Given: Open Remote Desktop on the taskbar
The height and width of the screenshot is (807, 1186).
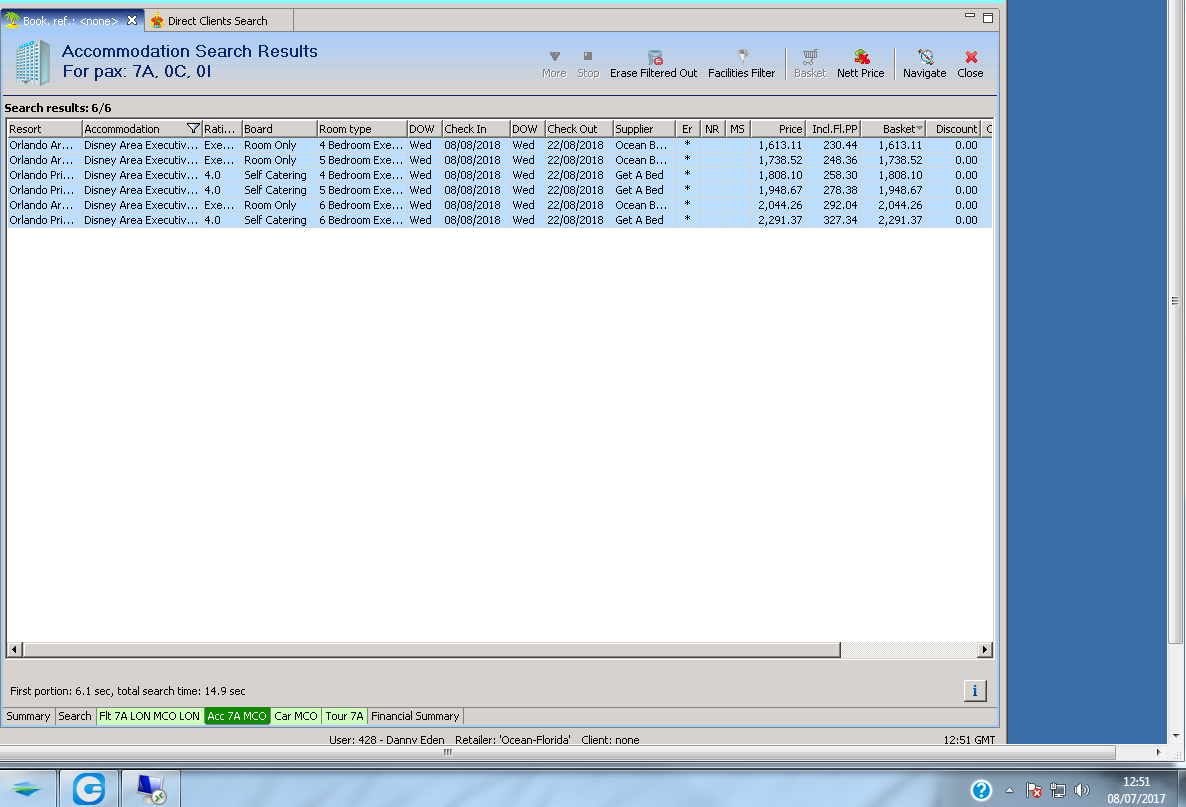Looking at the screenshot, I should pyautogui.click(x=151, y=789).
